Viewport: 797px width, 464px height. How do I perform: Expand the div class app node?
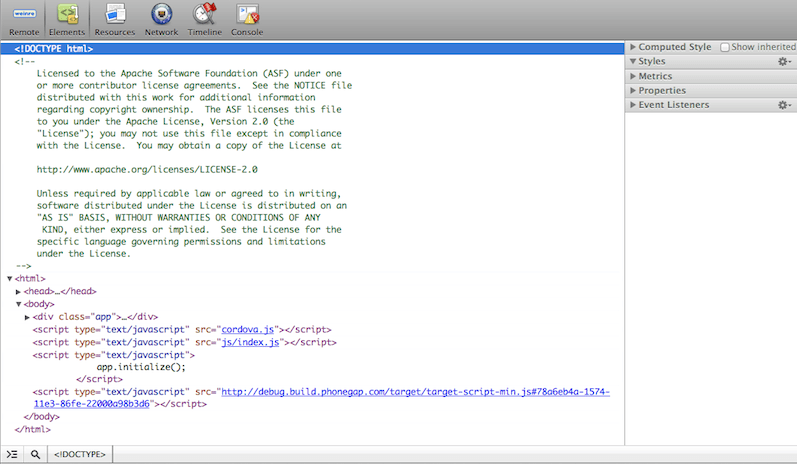tap(27, 317)
